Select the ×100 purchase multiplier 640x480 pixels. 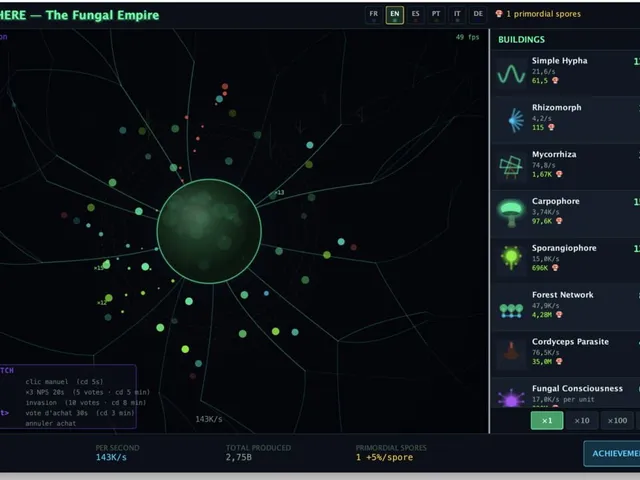pos(617,421)
